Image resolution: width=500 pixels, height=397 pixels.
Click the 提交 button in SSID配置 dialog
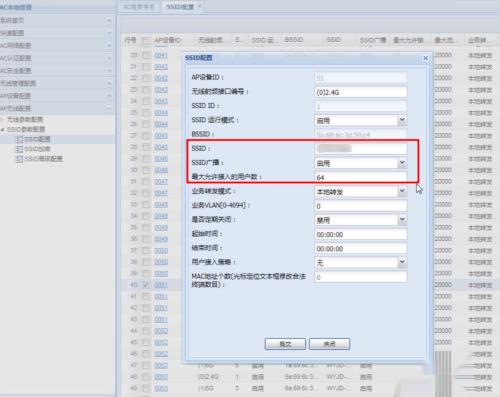click(x=285, y=344)
